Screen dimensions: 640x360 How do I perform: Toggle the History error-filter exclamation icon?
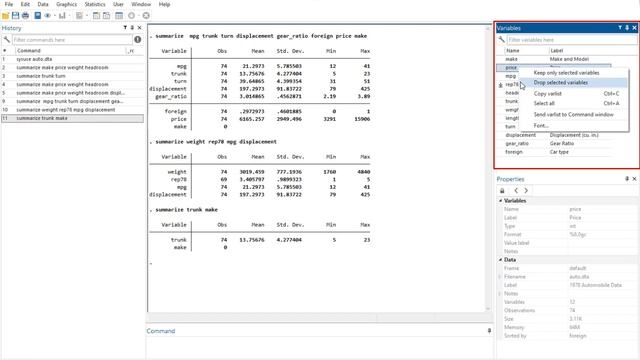[x=138, y=40]
